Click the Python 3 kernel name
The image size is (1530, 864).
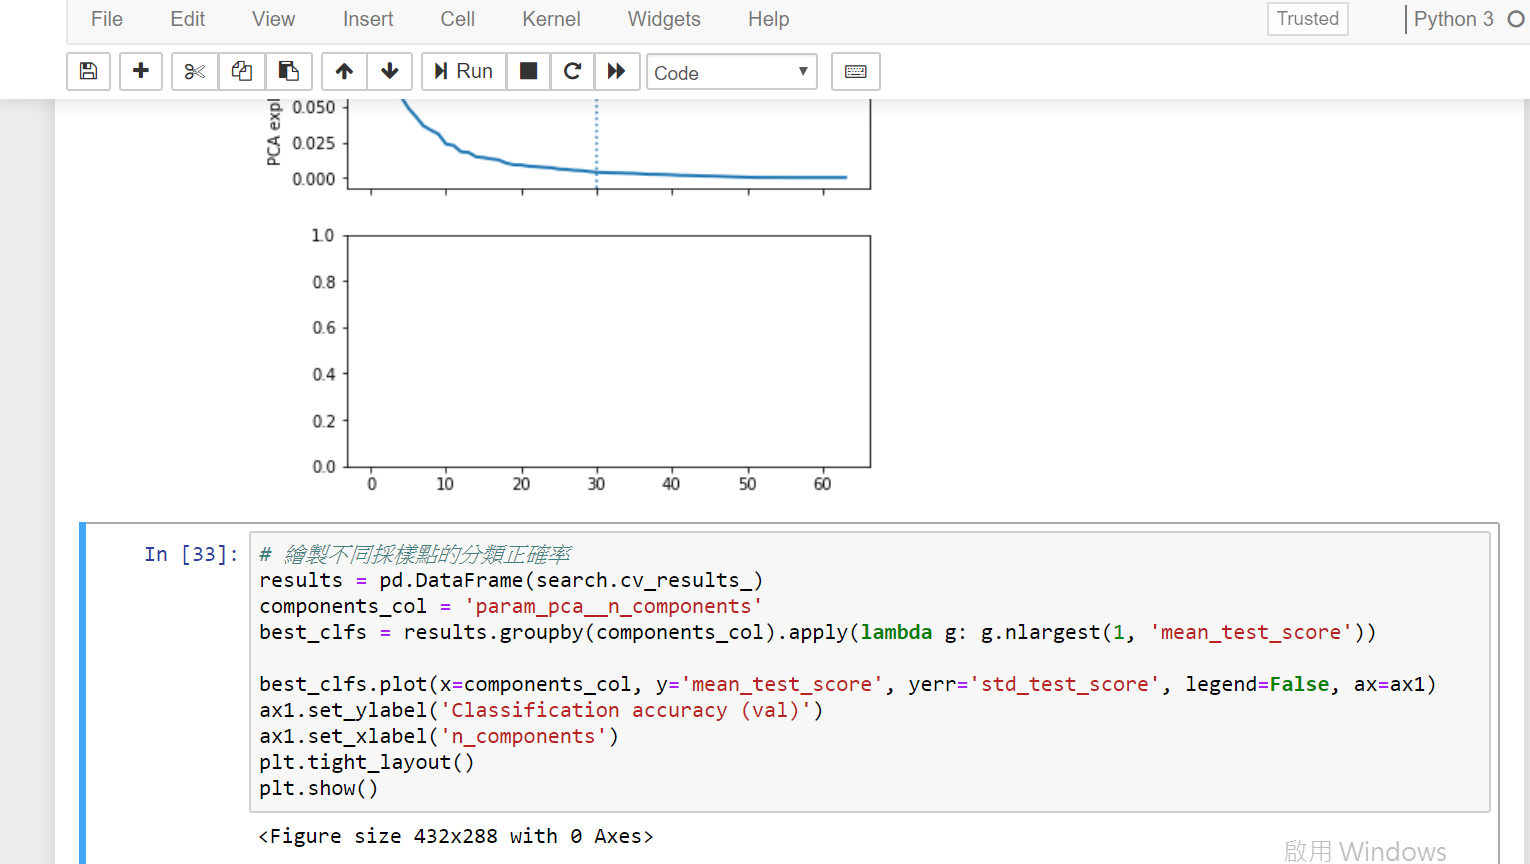[x=1453, y=19]
